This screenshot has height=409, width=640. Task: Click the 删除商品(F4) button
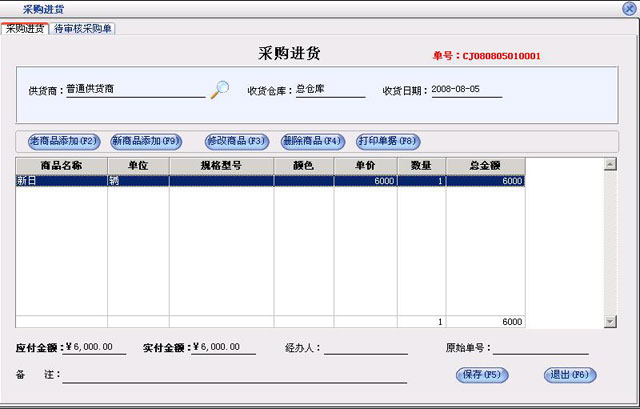(313, 141)
